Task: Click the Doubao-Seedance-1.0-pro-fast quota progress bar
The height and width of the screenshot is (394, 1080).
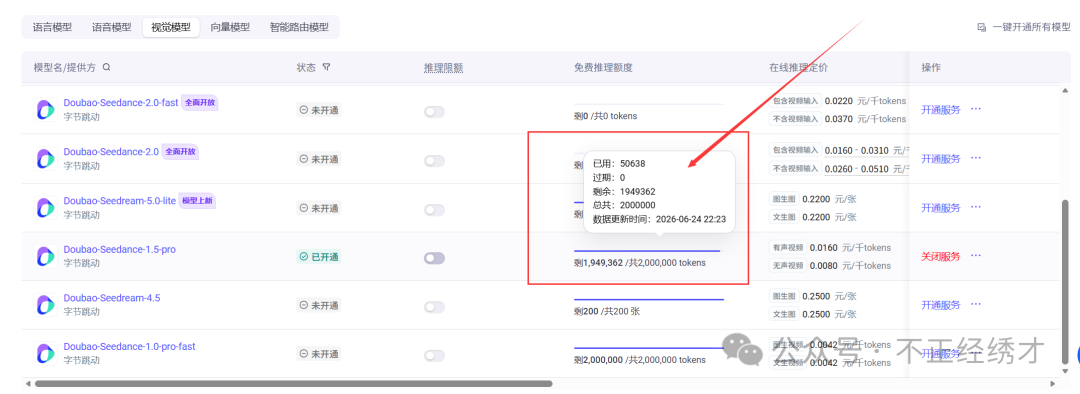Action: click(x=649, y=348)
